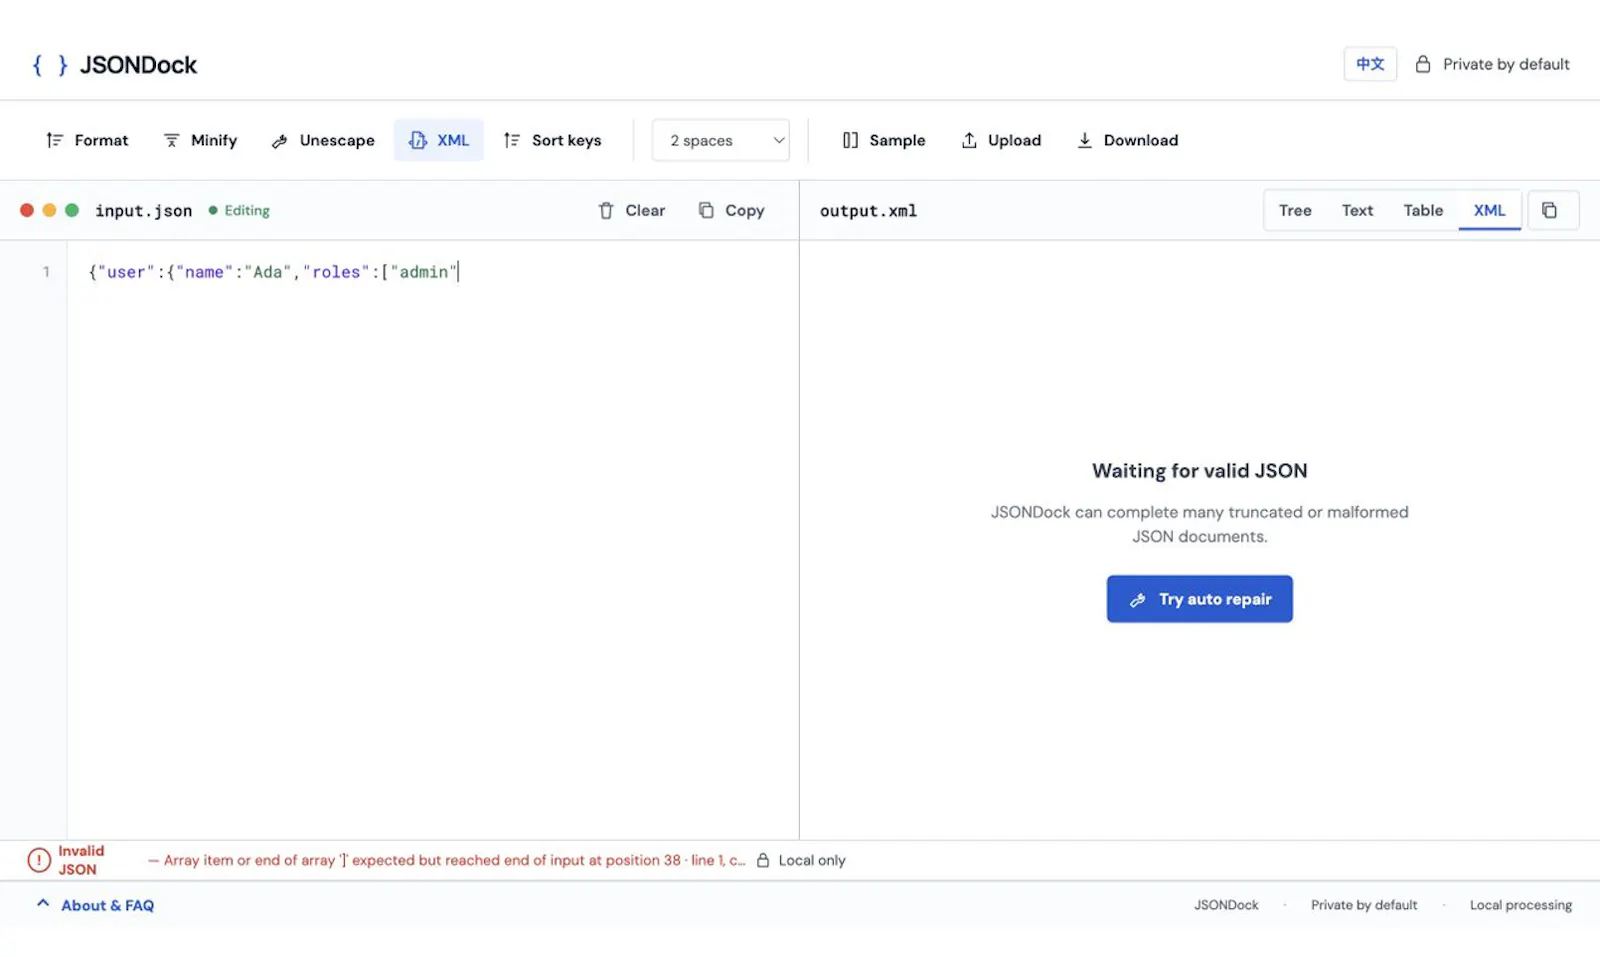Sort keys alphabetically
This screenshot has width=1600, height=957.
click(552, 140)
